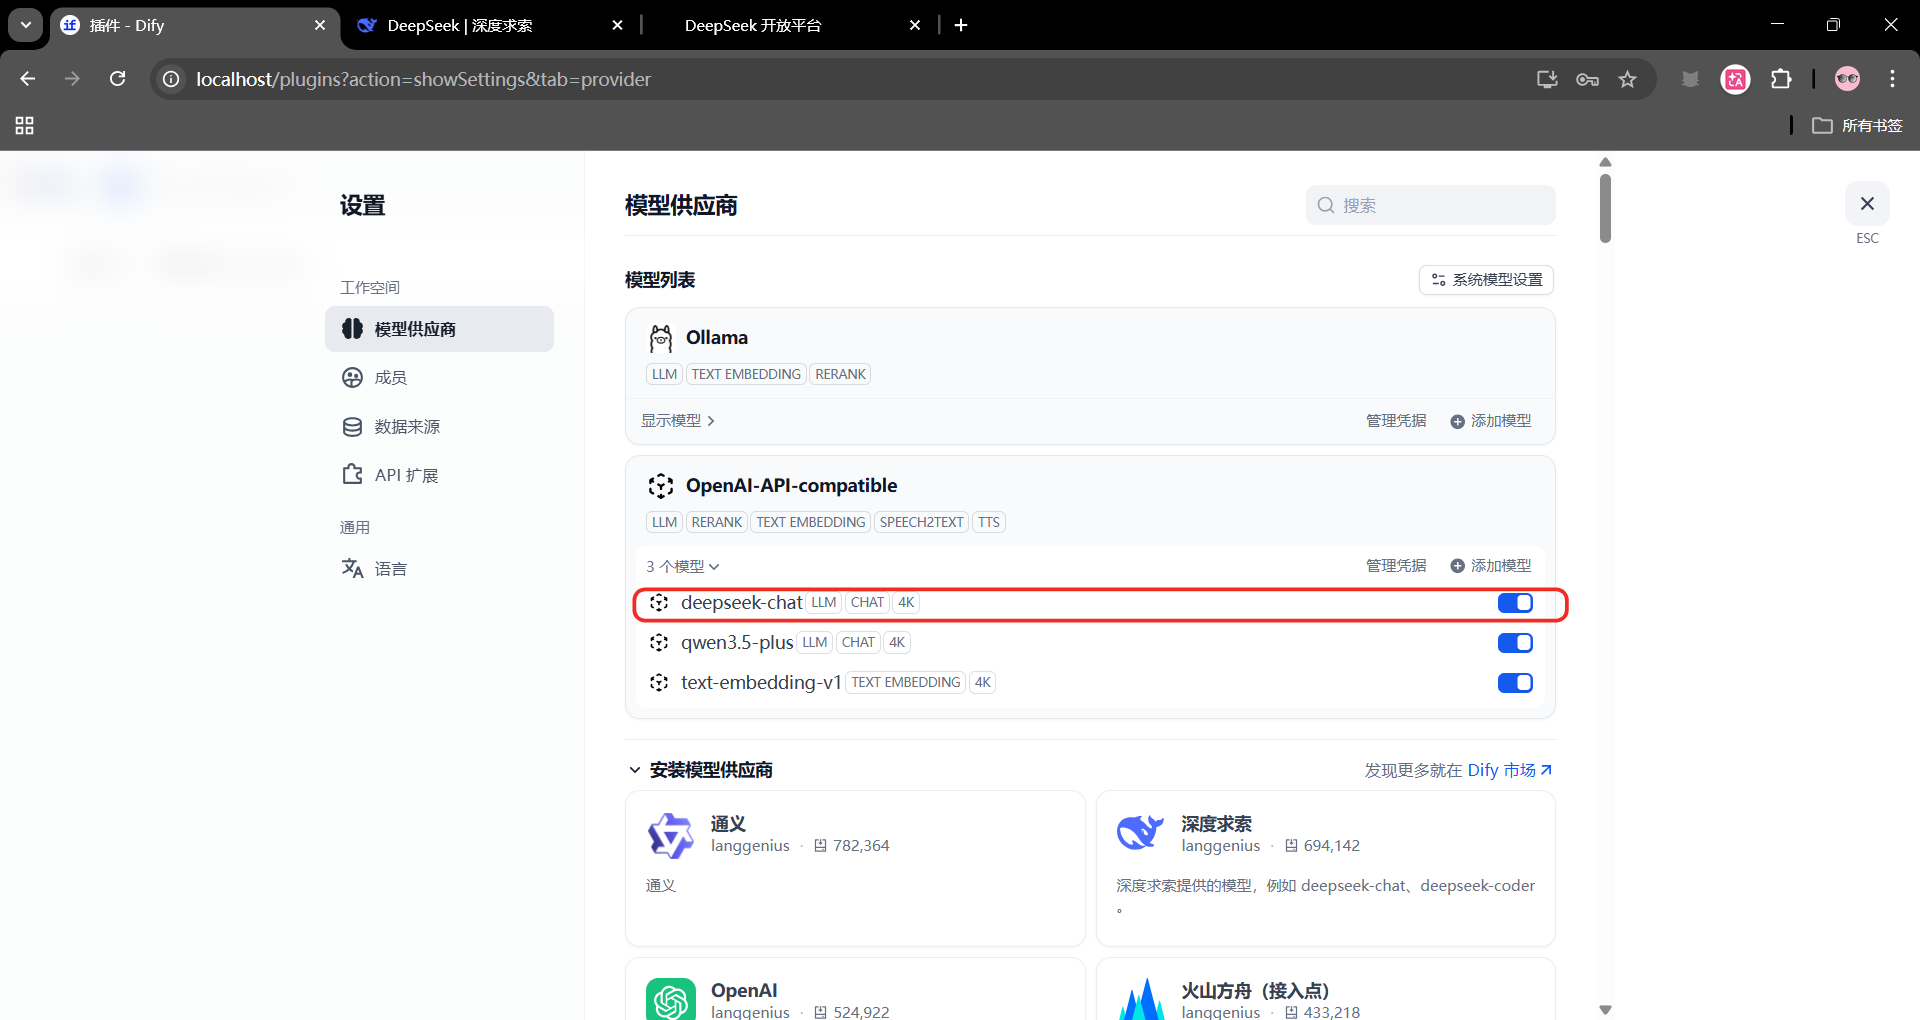Click the 火山方舟 mountain logo icon

click(x=1141, y=1000)
